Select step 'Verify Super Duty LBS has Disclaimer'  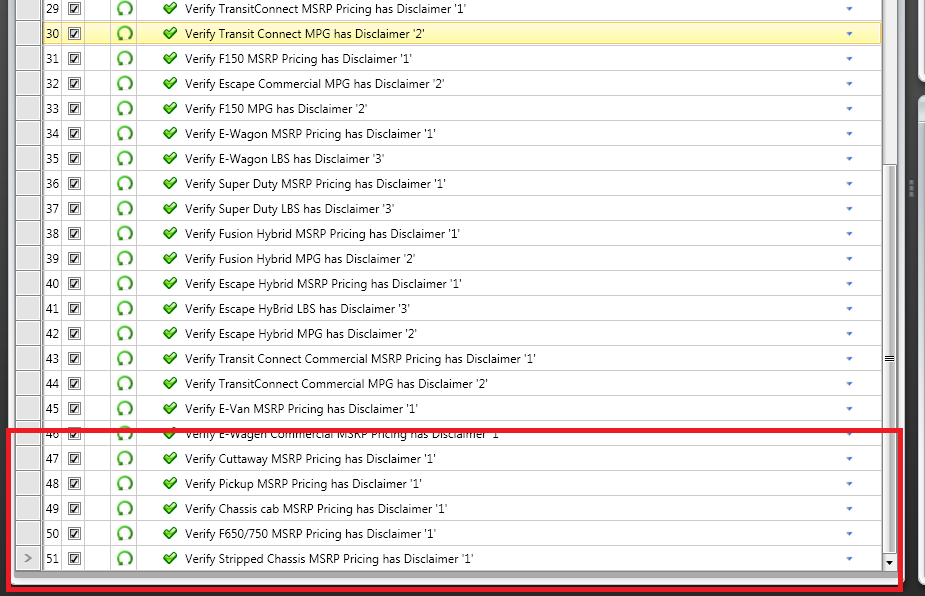click(x=290, y=209)
